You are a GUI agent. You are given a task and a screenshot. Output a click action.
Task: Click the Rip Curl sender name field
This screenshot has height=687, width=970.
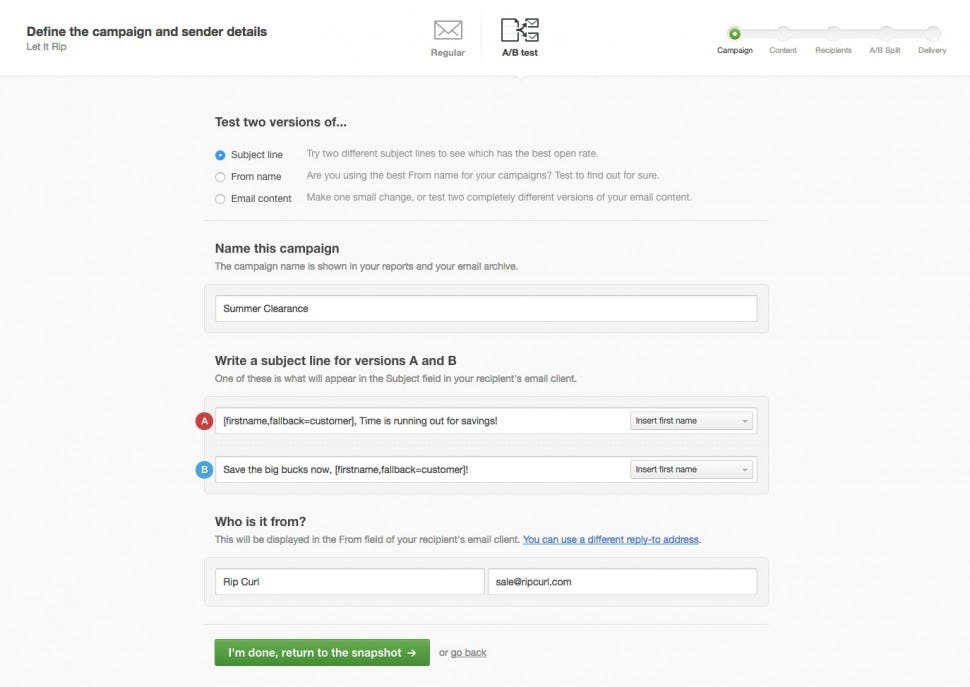(x=349, y=582)
